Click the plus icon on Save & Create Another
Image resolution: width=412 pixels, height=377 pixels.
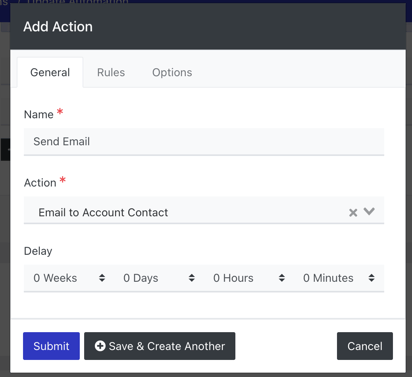[x=100, y=346]
